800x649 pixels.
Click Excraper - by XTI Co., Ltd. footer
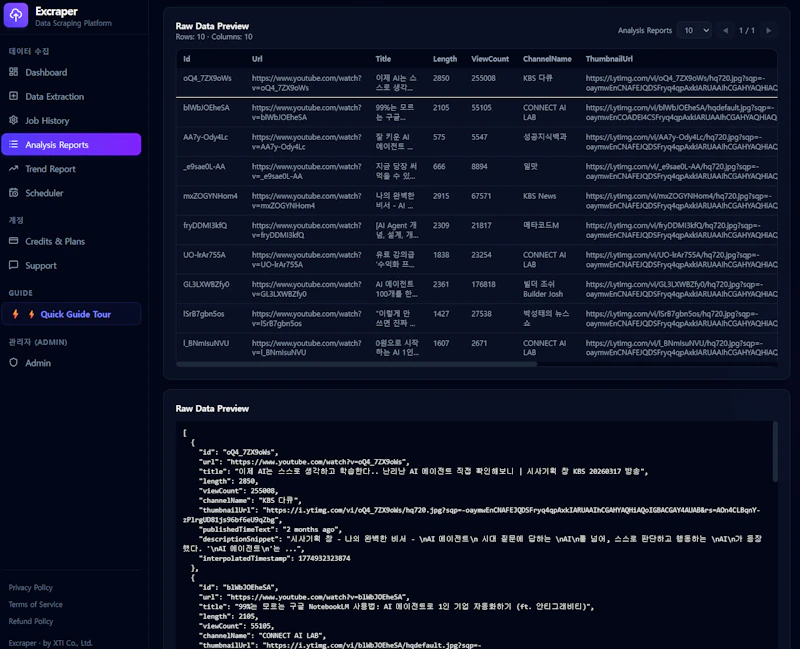(x=51, y=643)
